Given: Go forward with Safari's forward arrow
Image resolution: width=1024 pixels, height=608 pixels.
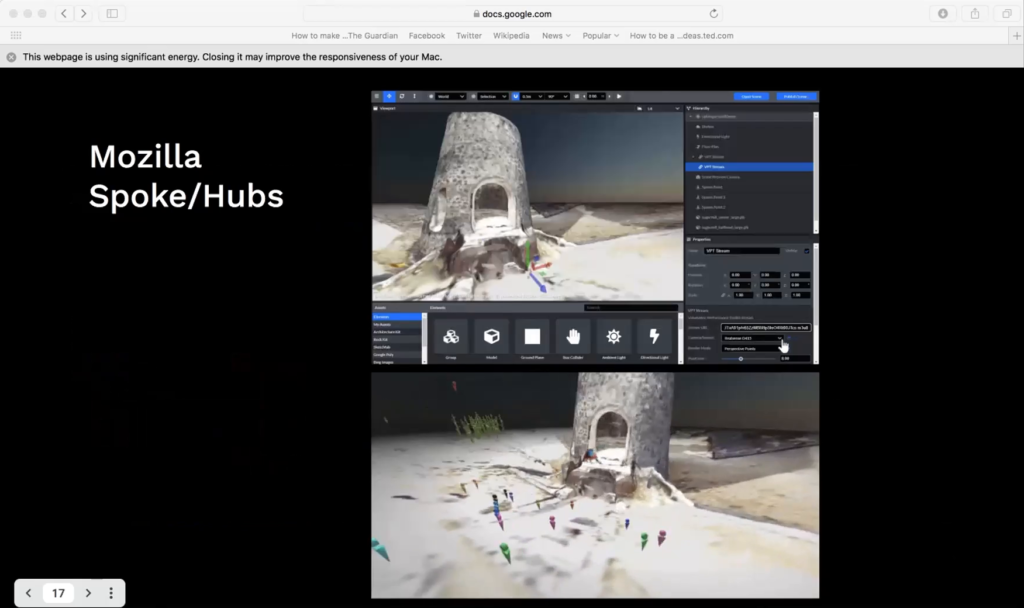Looking at the screenshot, I should 83,13.
